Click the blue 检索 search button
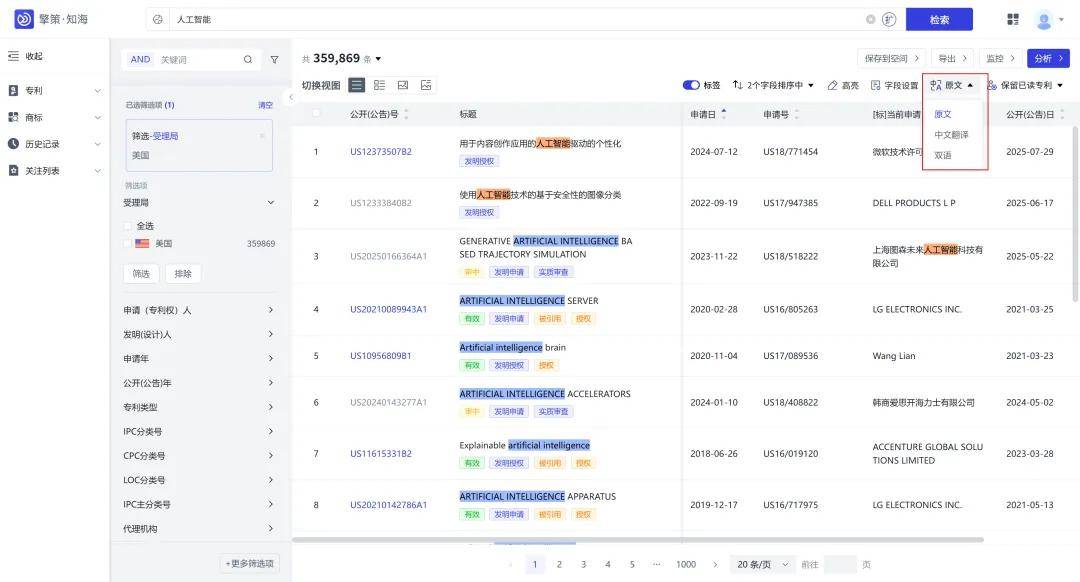1080x582 pixels. [937, 18]
